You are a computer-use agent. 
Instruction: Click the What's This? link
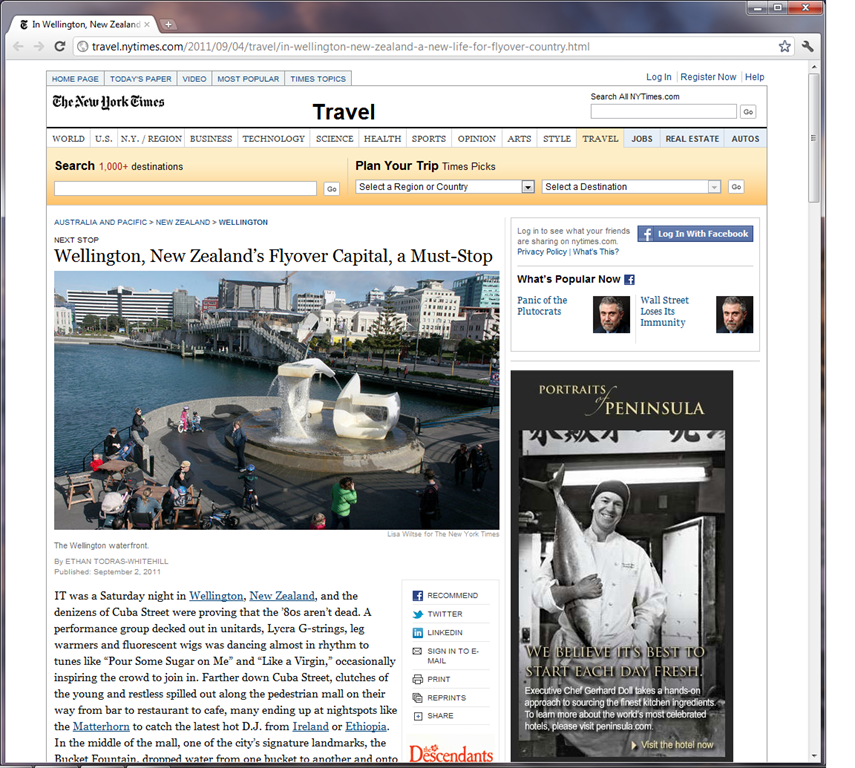coord(596,251)
